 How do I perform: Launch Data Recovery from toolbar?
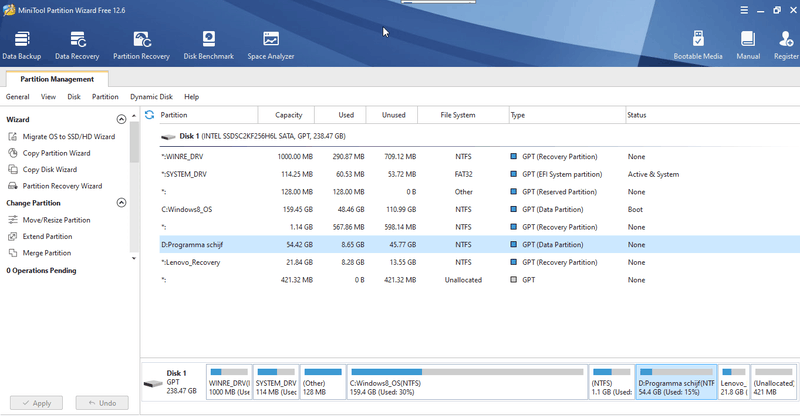pos(77,43)
